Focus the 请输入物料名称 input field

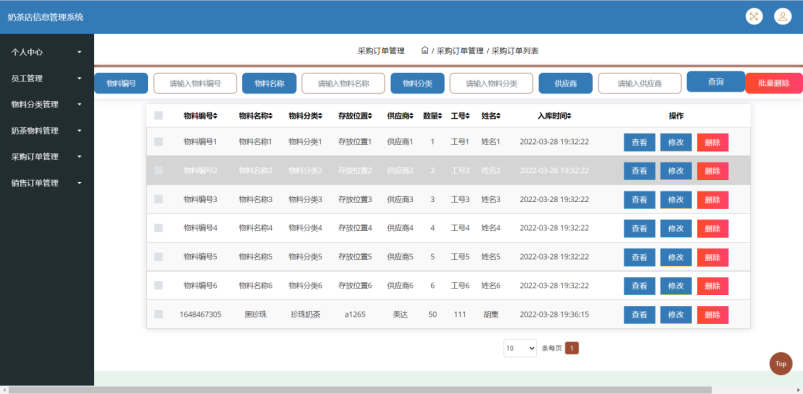[x=343, y=83]
